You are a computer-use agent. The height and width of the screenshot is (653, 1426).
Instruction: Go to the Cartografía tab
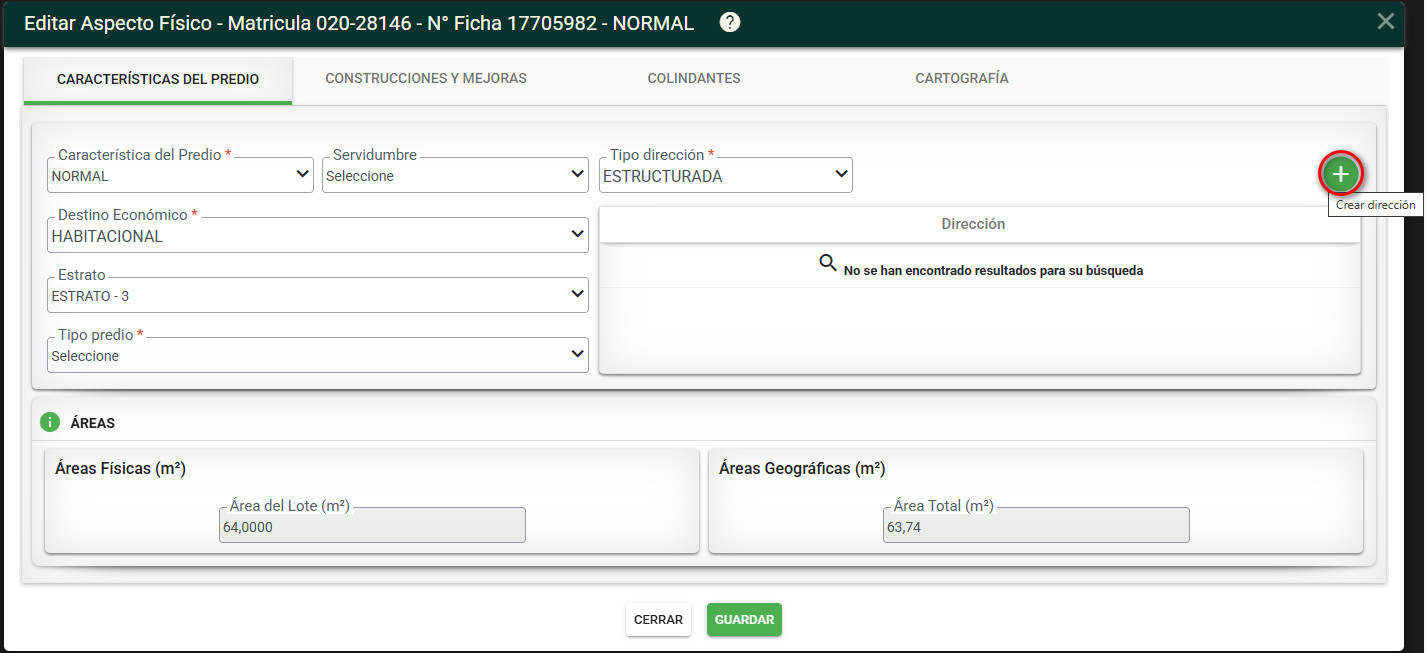tap(962, 78)
